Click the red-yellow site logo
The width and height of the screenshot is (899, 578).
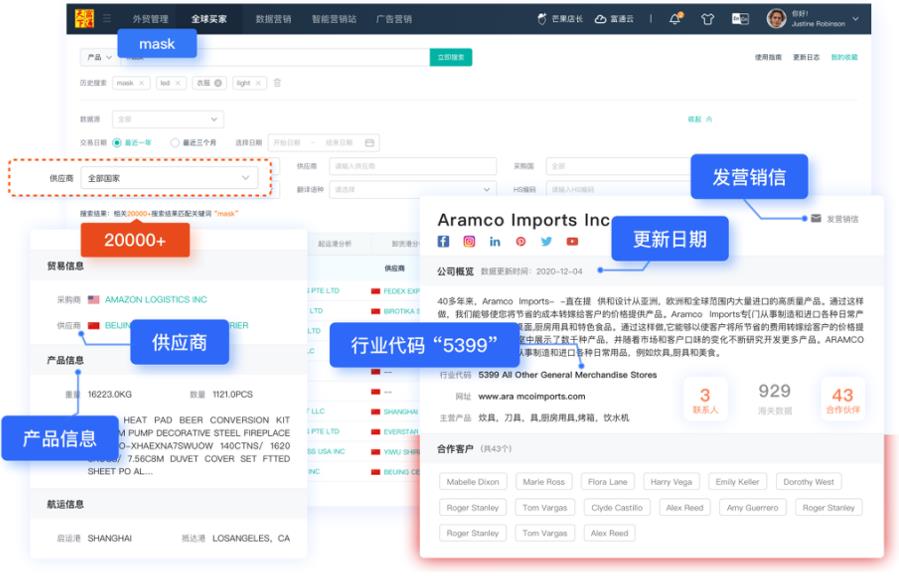click(84, 18)
